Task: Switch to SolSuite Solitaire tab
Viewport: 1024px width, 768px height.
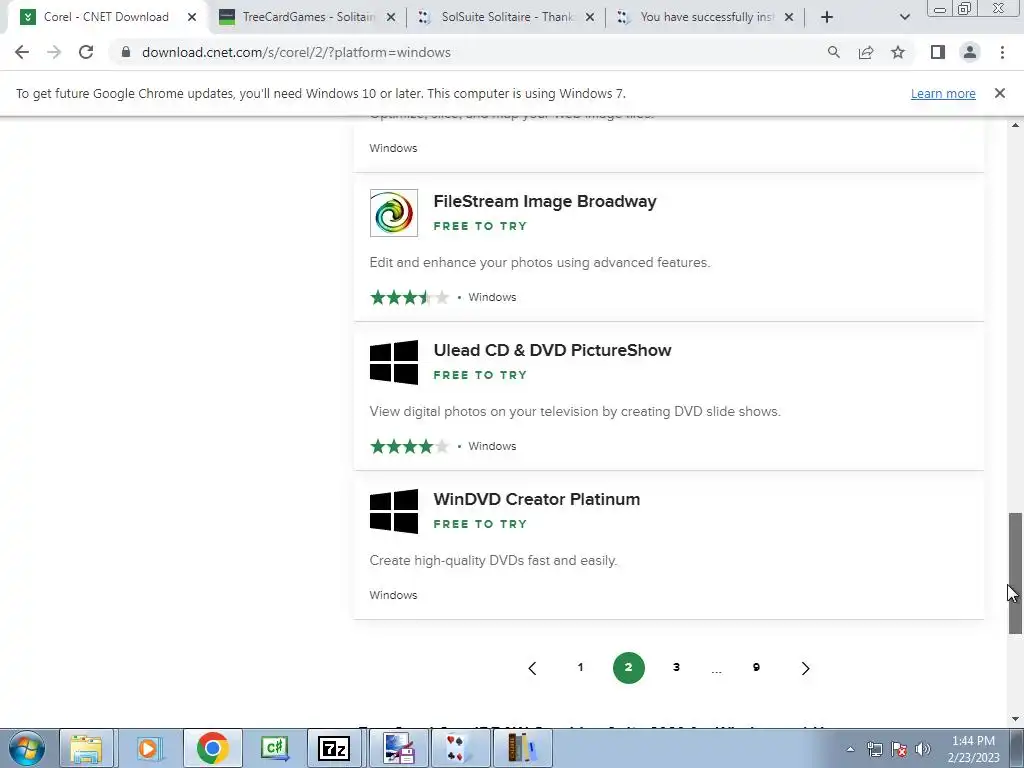Action: (507, 17)
